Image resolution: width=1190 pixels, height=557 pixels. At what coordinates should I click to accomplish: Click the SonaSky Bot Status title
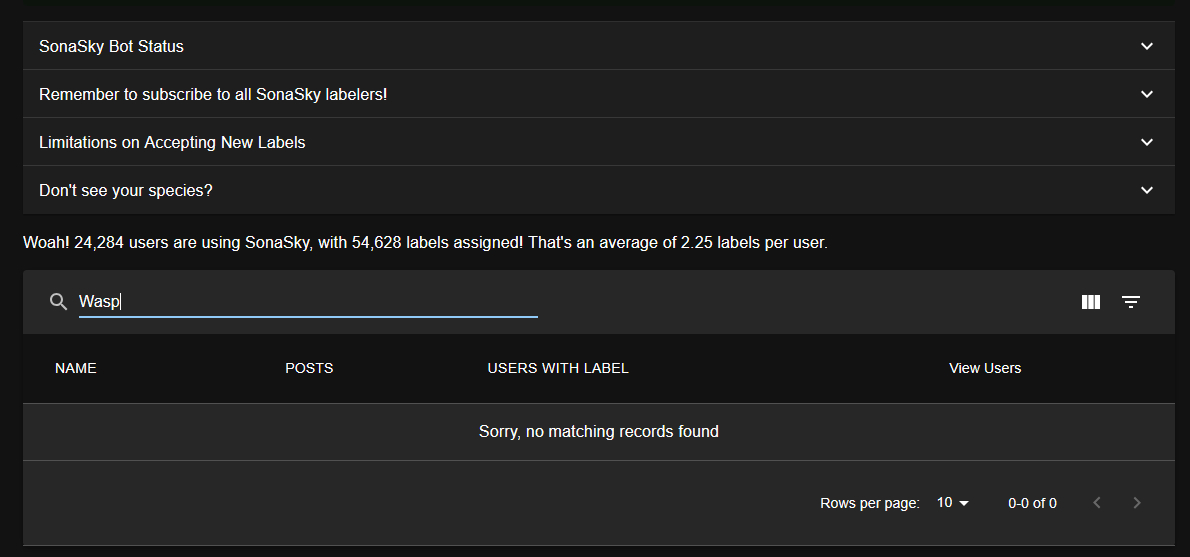click(x=111, y=46)
